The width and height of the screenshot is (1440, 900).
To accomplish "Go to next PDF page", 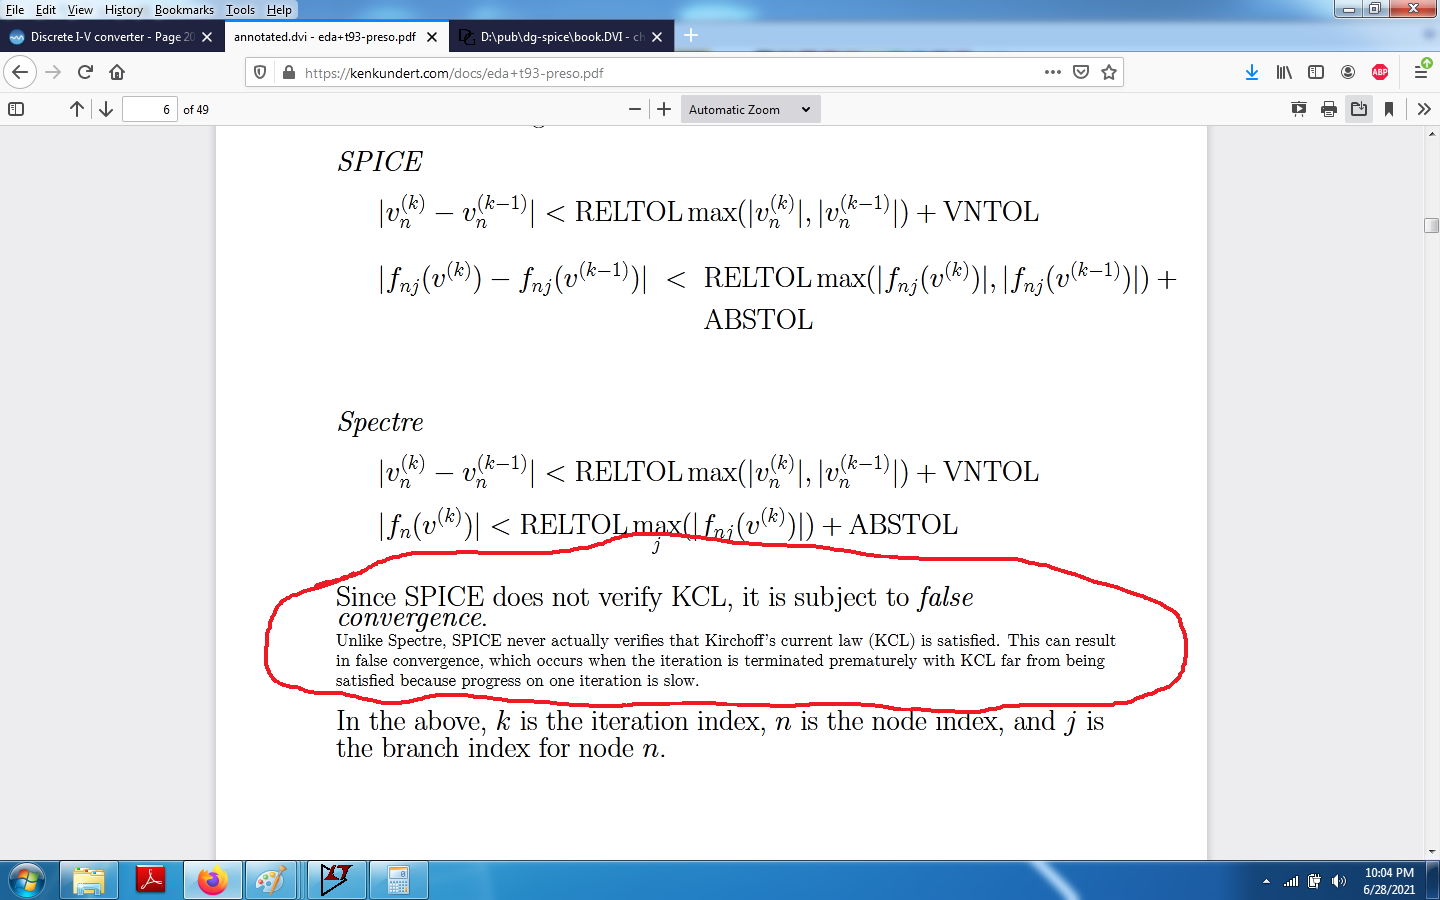I will point(106,109).
